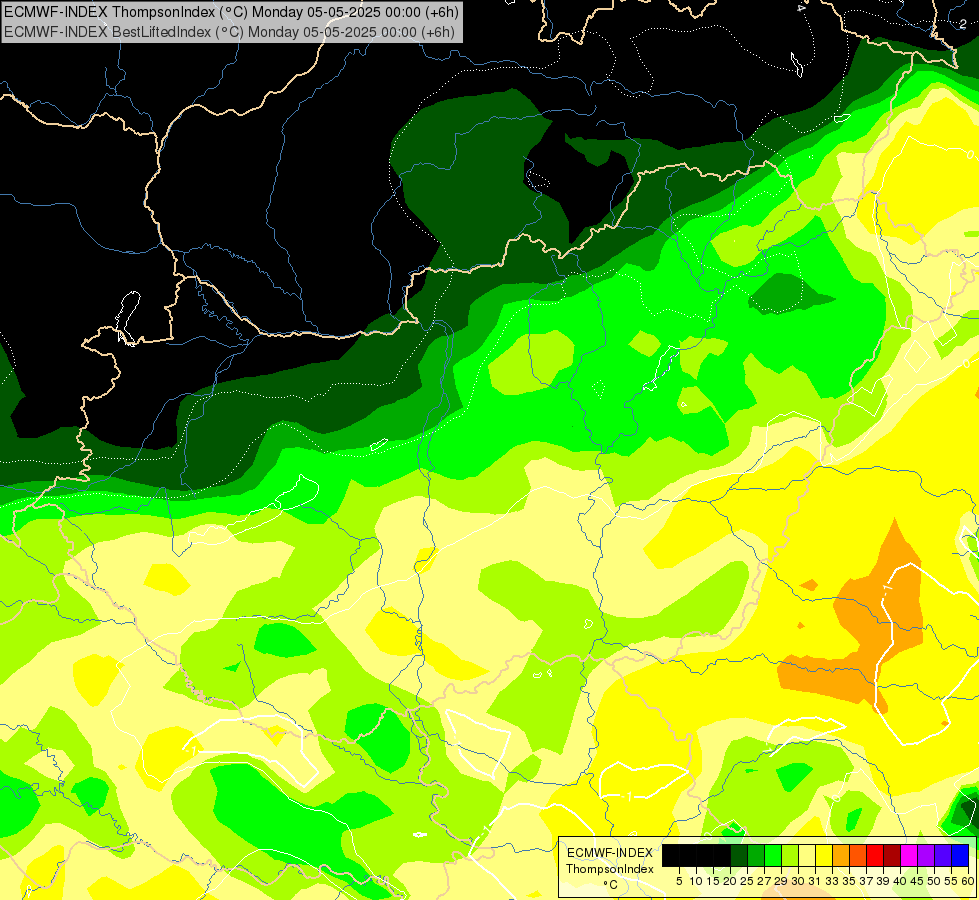The height and width of the screenshot is (900, 979).
Task: Click the legend value 25
Action: (747, 881)
